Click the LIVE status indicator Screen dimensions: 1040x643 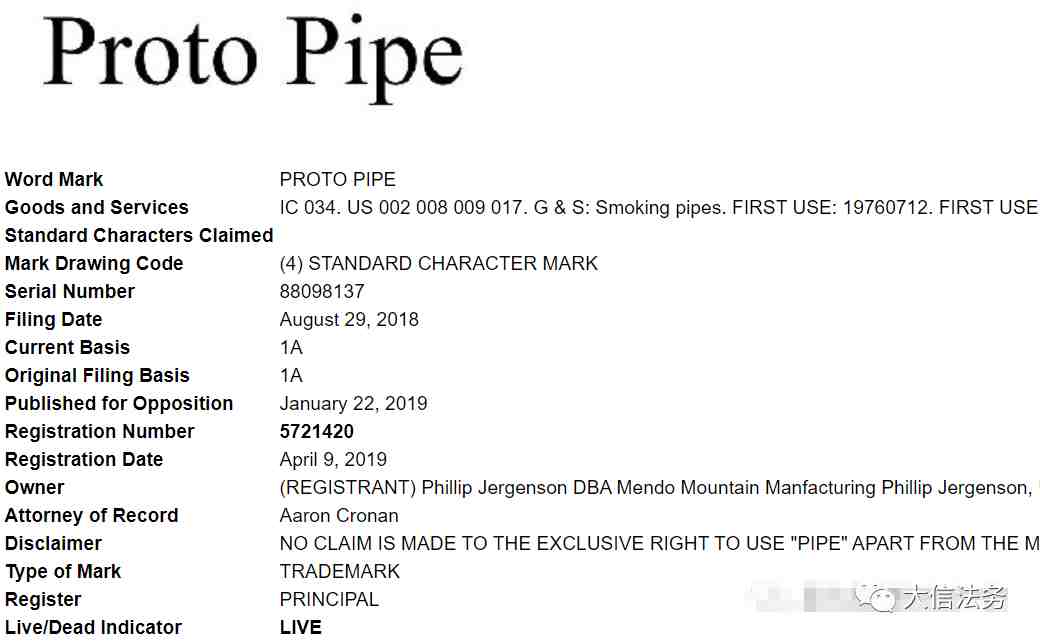[x=300, y=627]
